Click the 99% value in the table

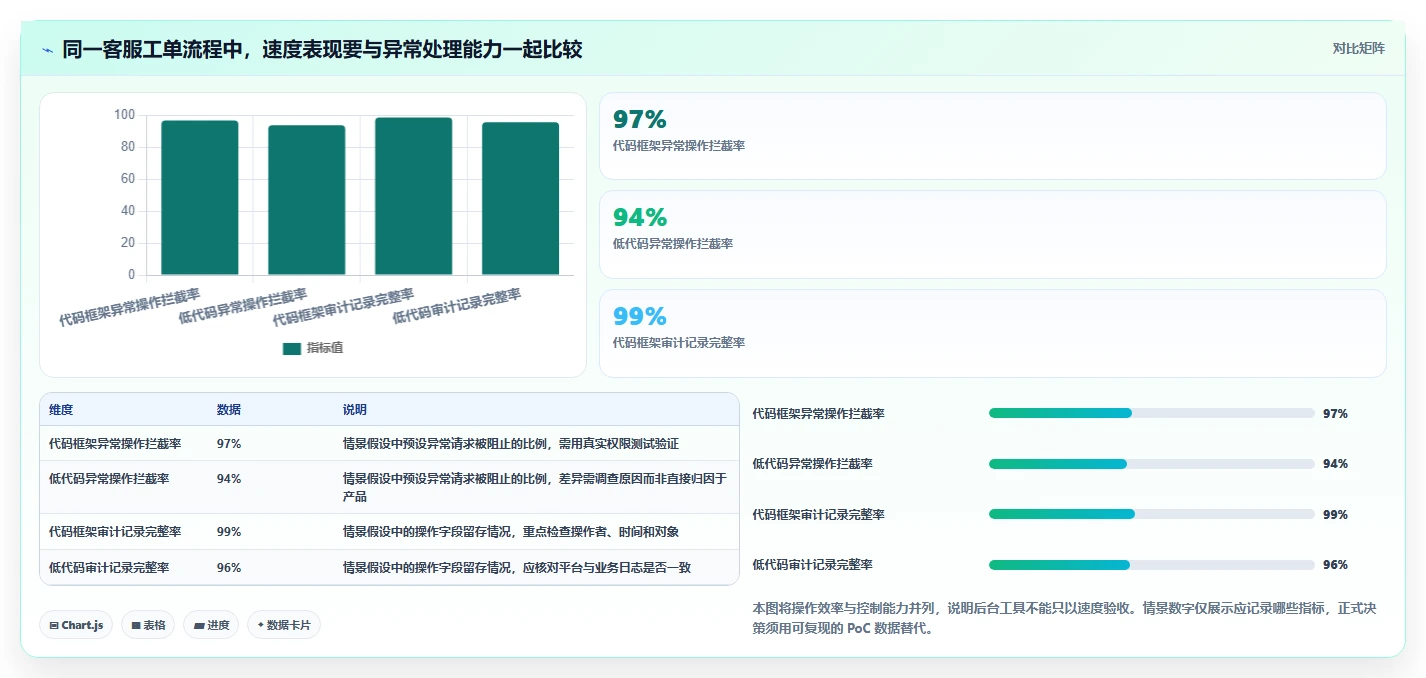(229, 532)
